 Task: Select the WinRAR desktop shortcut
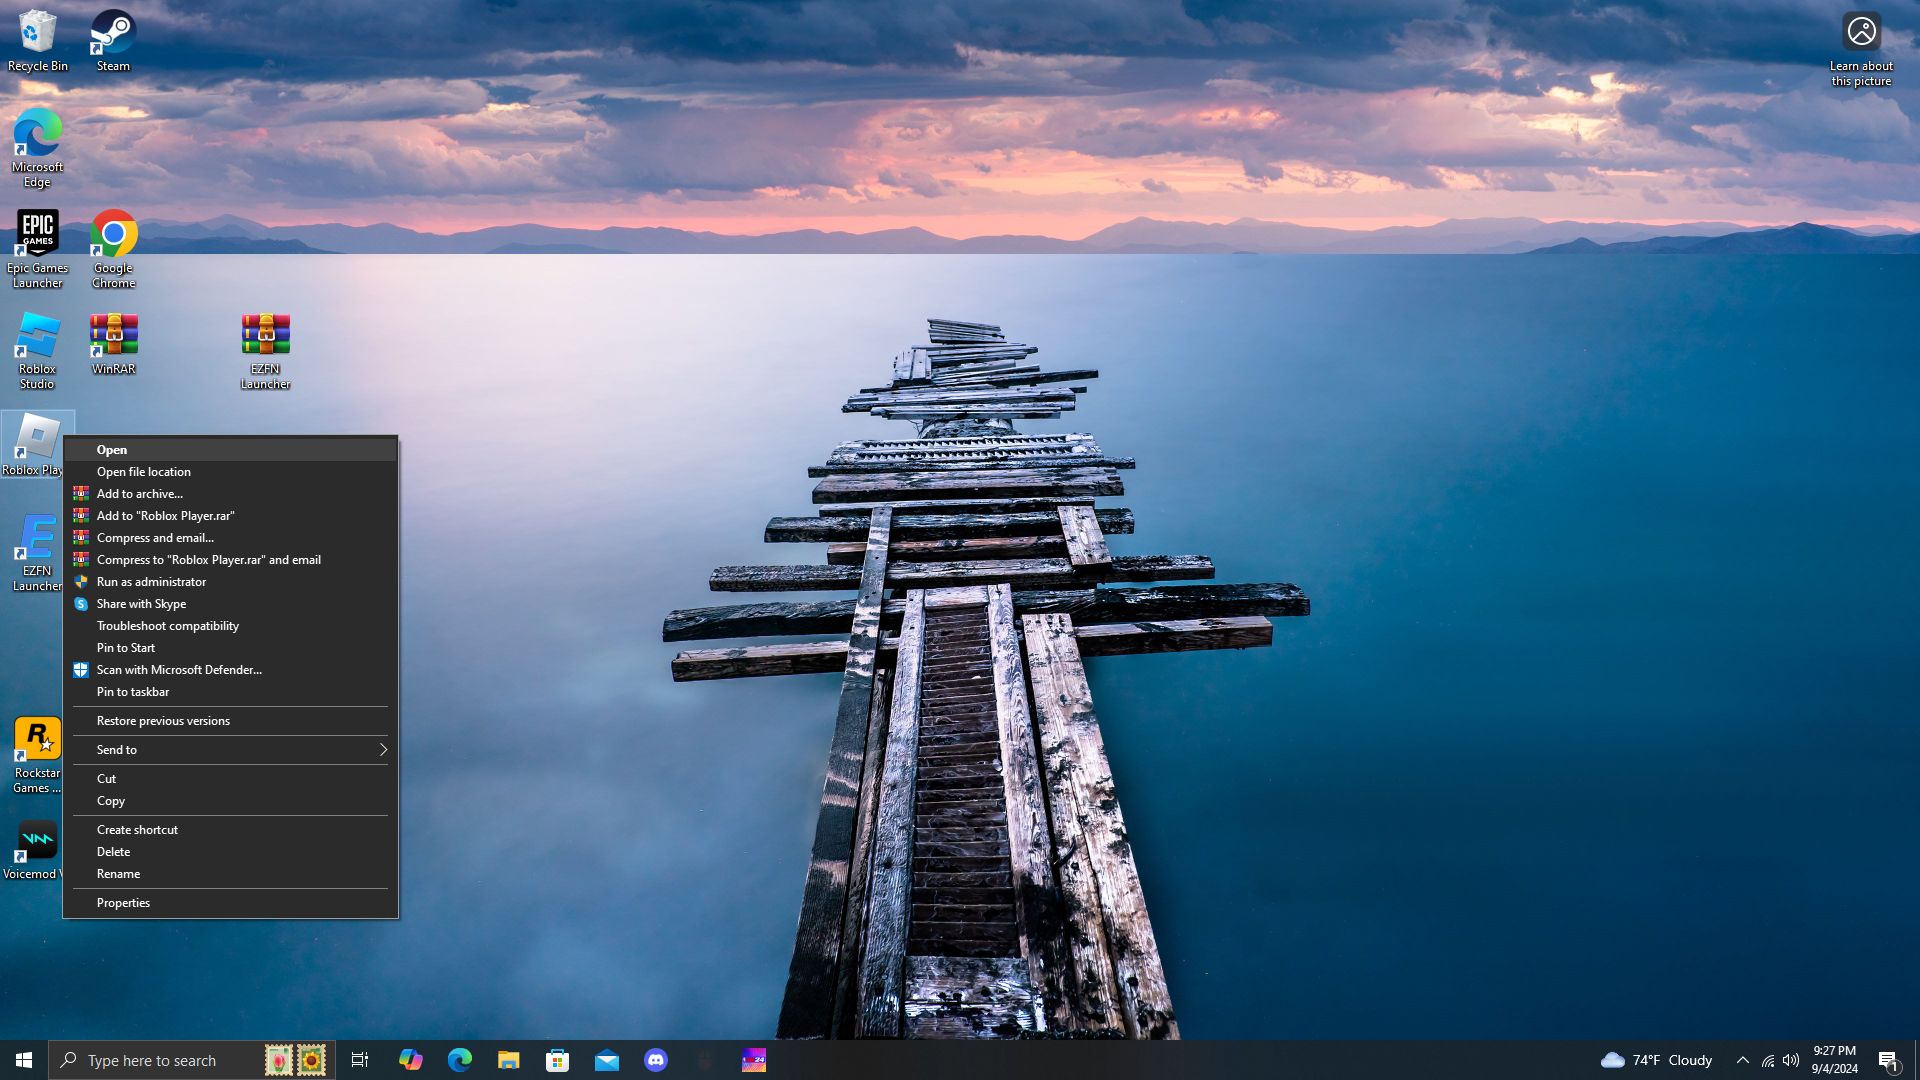pyautogui.click(x=113, y=342)
